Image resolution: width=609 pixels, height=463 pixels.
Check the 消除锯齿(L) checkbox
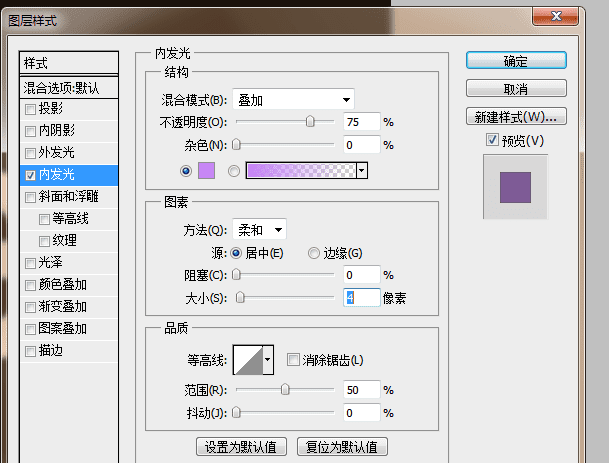click(x=293, y=359)
